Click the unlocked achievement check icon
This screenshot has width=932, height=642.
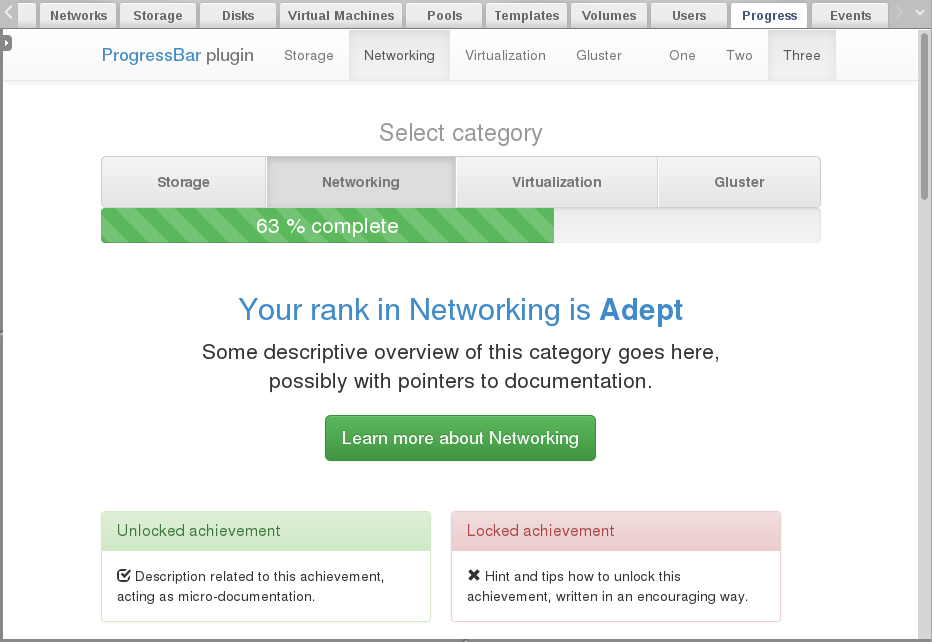[x=124, y=576]
